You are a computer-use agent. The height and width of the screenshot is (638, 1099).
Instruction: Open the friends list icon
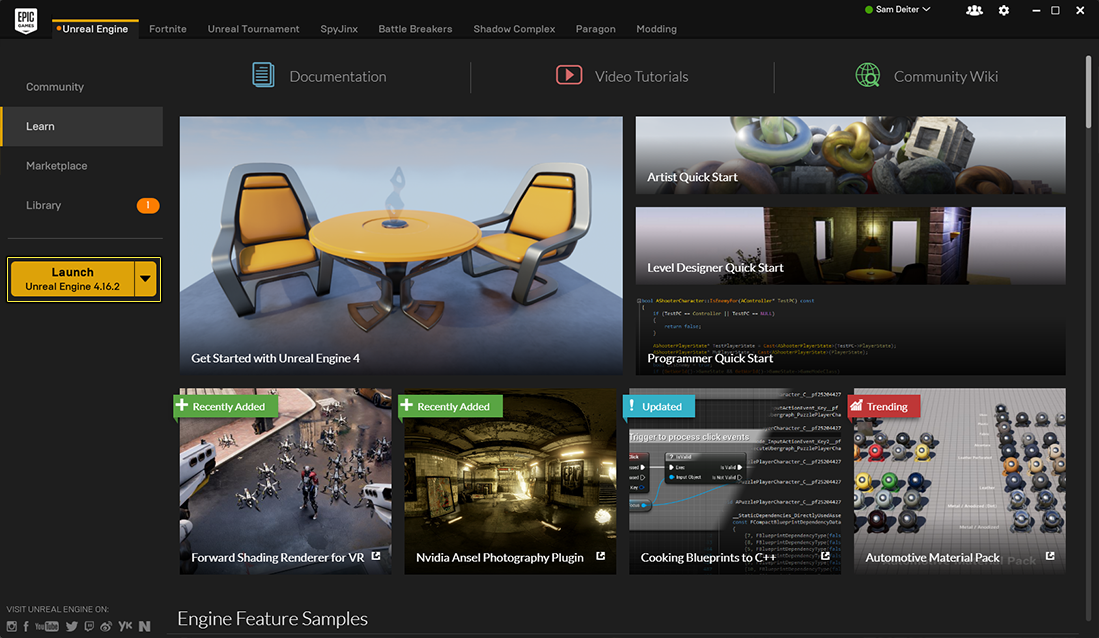point(974,11)
